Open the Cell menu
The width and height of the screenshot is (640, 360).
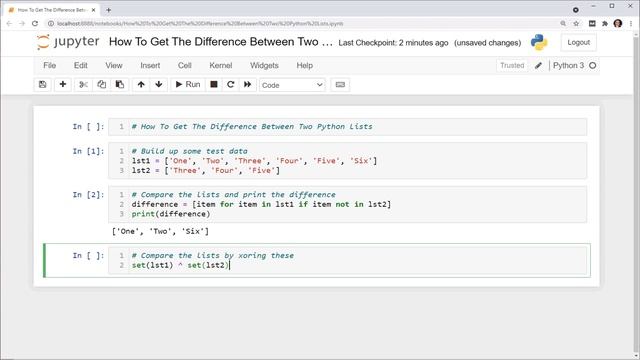(184, 65)
